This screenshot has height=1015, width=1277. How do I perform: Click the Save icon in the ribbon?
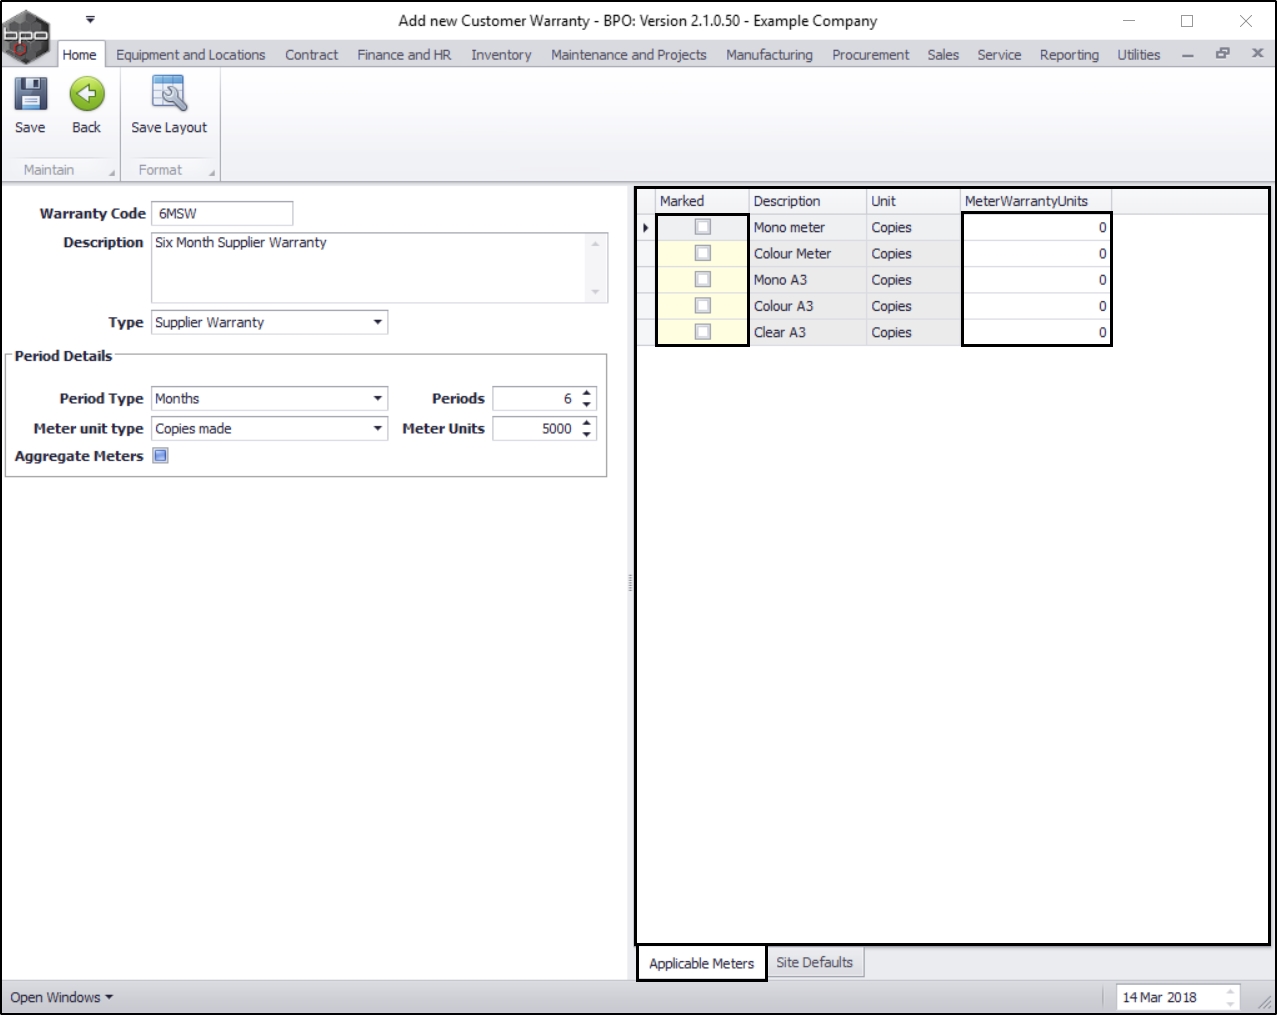30,95
